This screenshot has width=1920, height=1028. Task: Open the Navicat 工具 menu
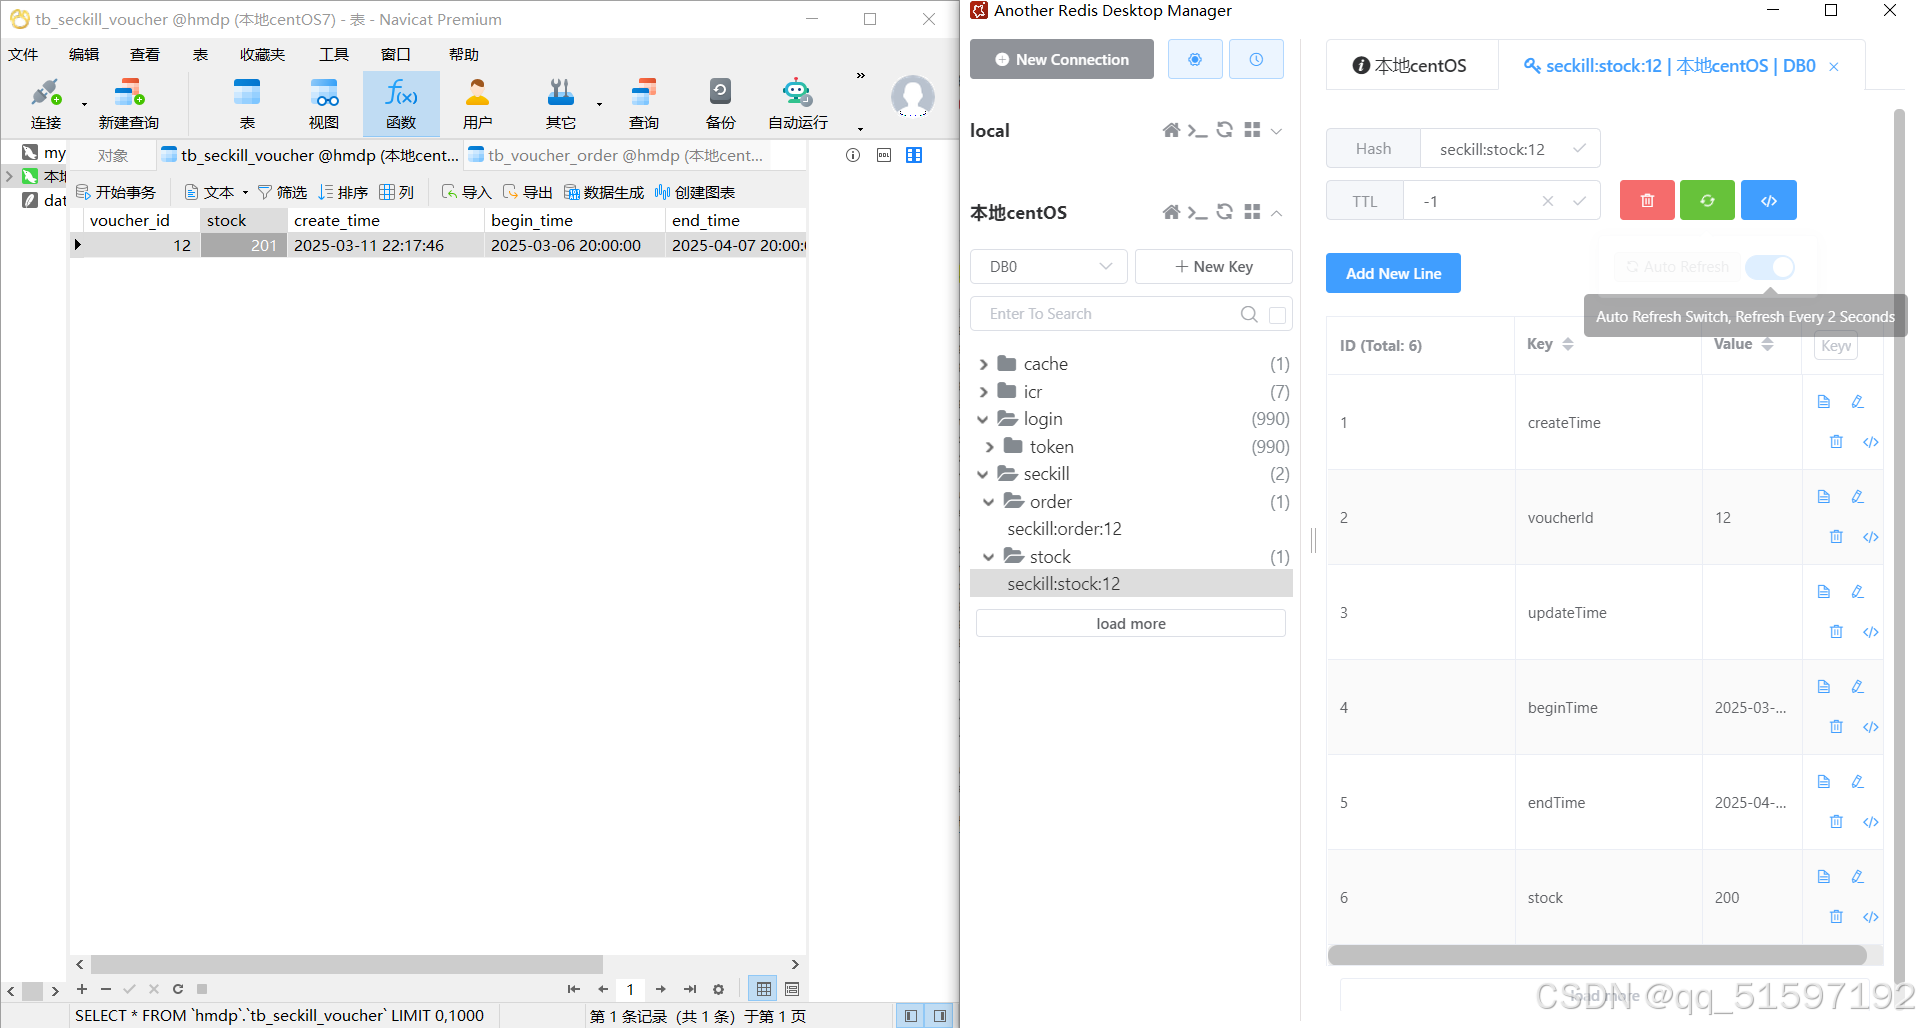tap(334, 54)
